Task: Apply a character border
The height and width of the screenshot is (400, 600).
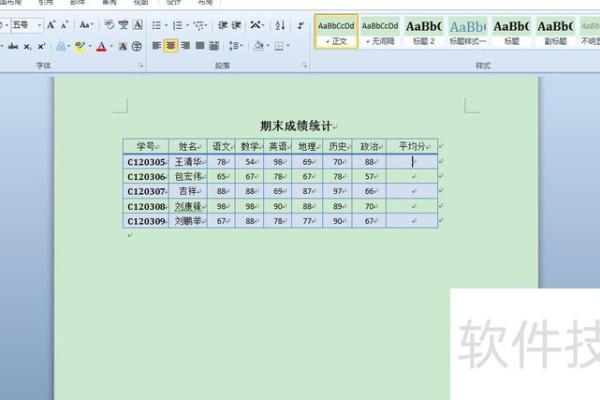Action: [137, 25]
